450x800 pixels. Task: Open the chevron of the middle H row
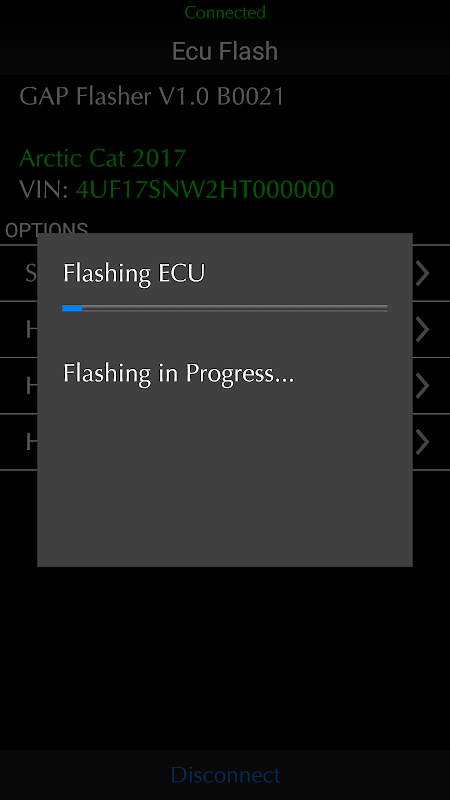point(423,386)
